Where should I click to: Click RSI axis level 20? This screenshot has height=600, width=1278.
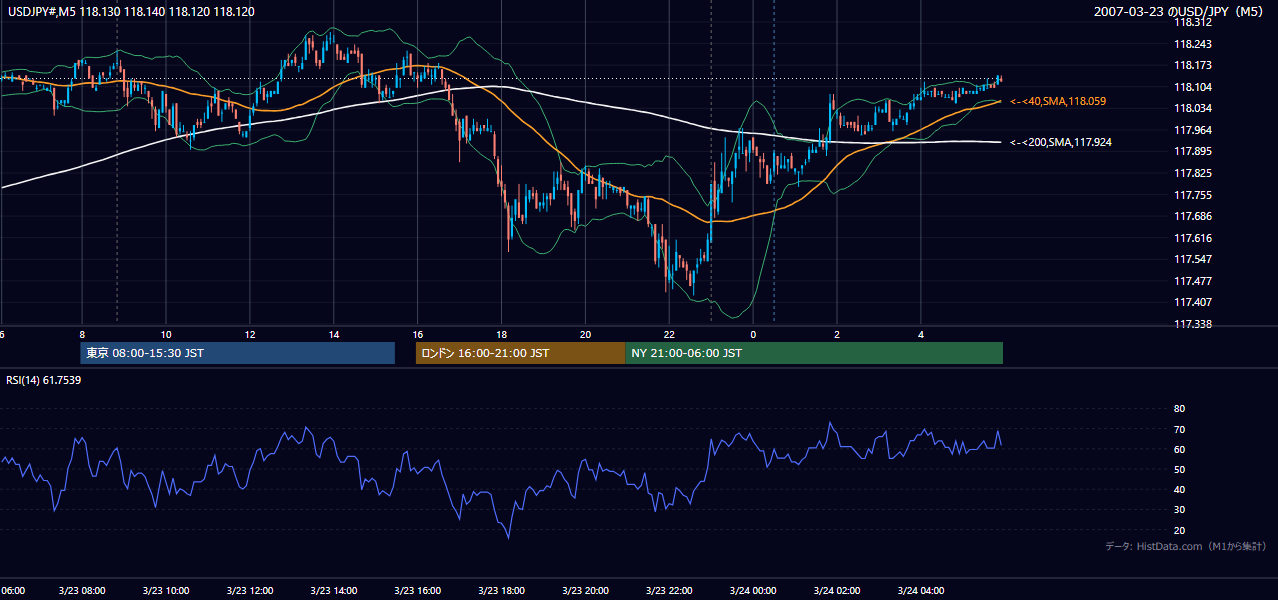1179,530
